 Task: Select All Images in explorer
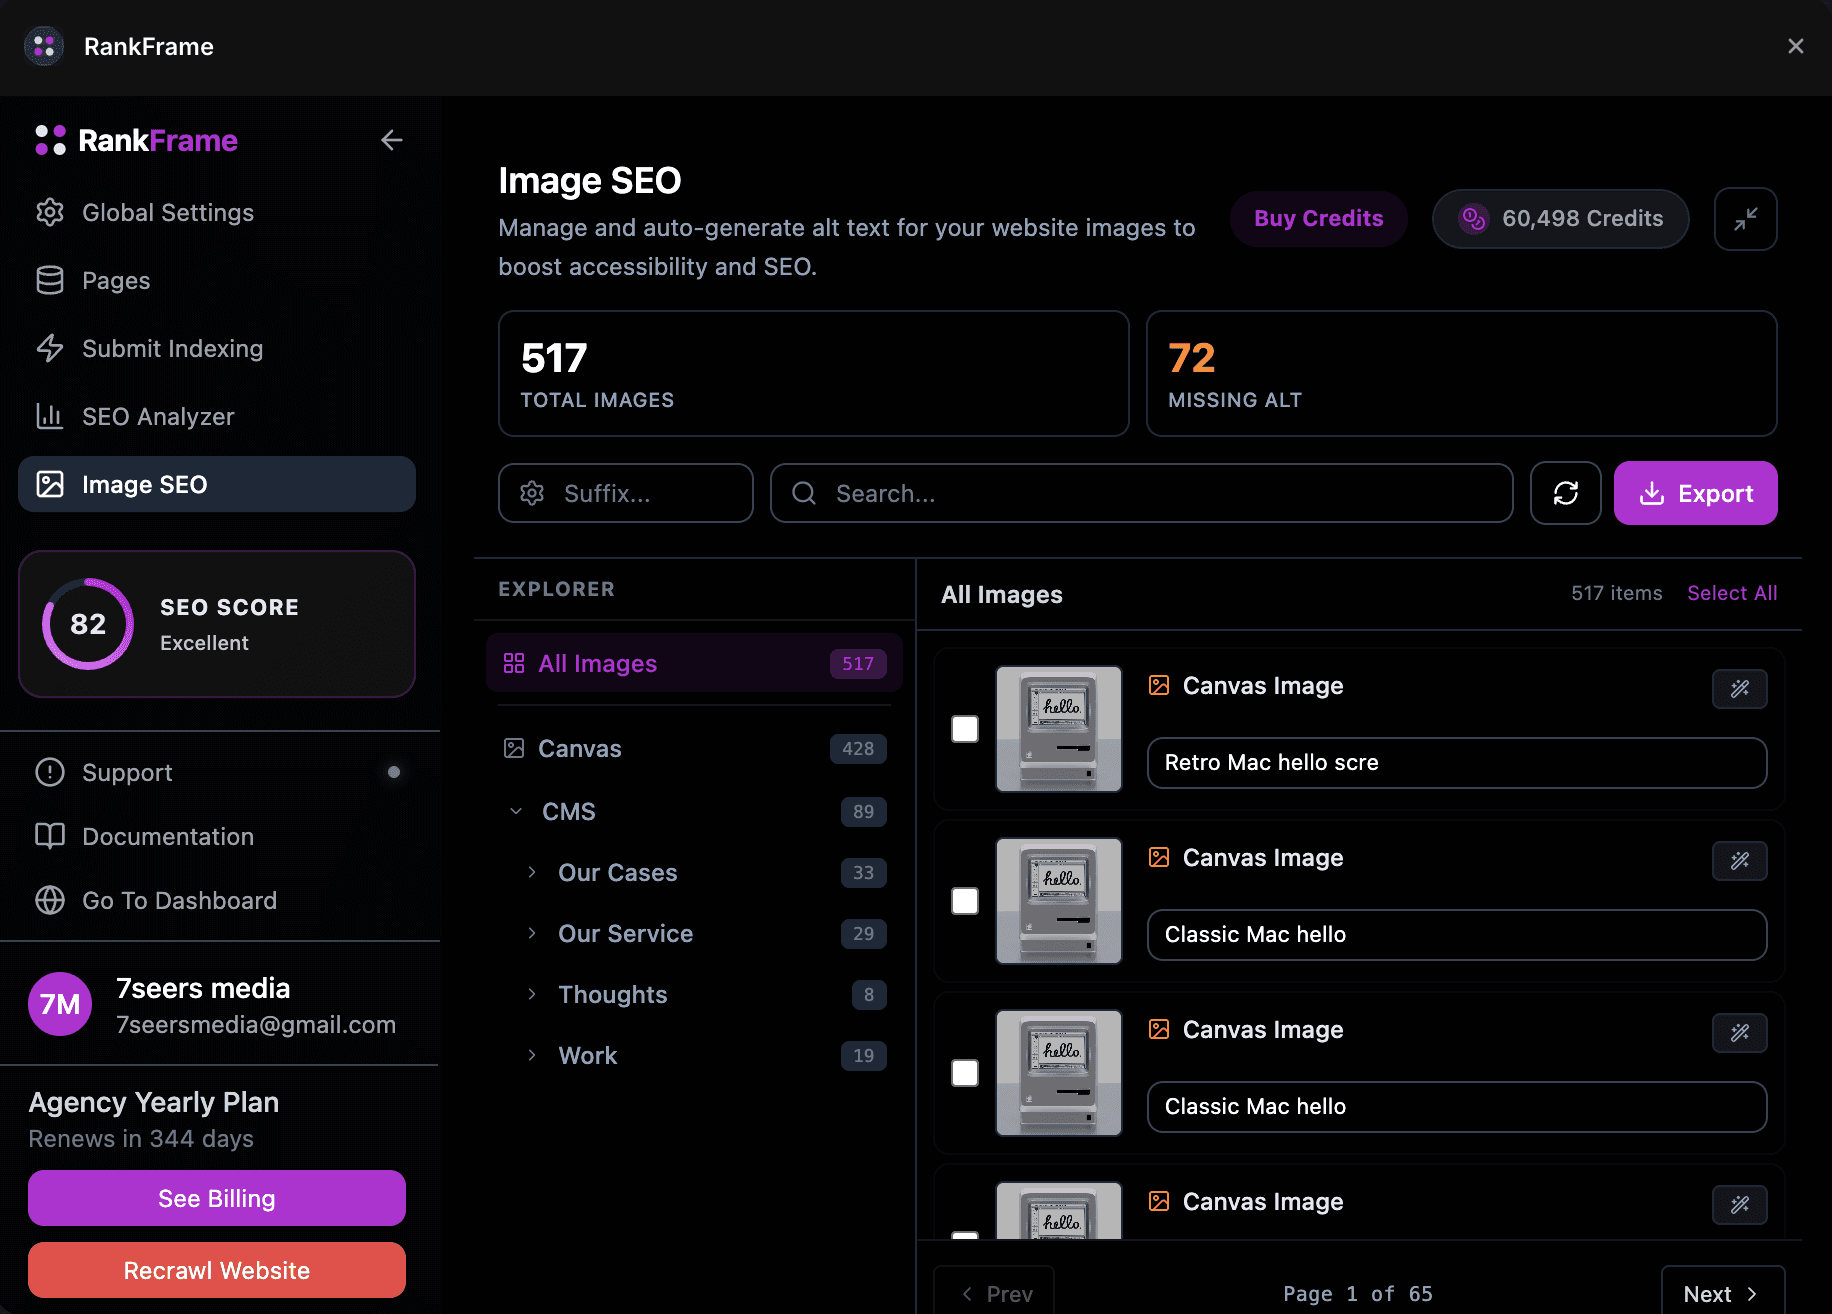coord(694,663)
